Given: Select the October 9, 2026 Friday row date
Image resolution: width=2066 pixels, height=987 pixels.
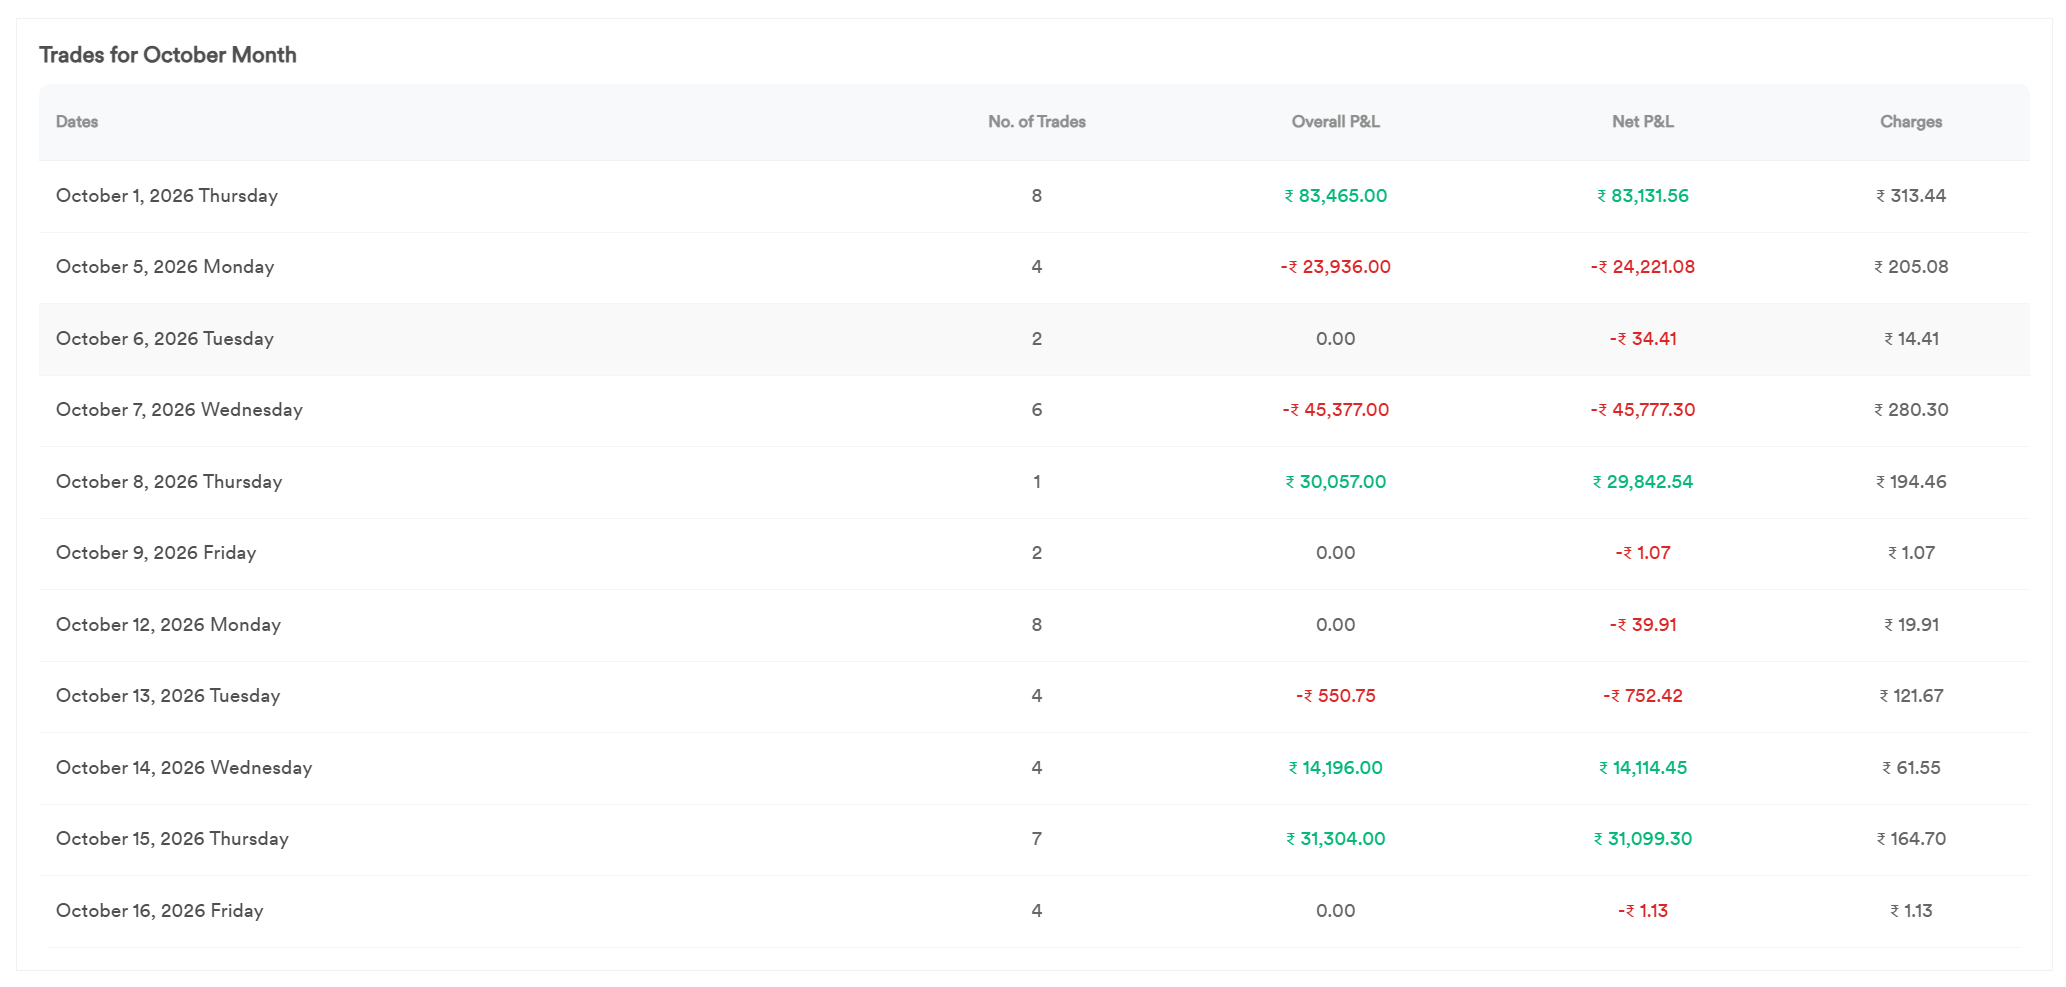Looking at the screenshot, I should pos(156,553).
